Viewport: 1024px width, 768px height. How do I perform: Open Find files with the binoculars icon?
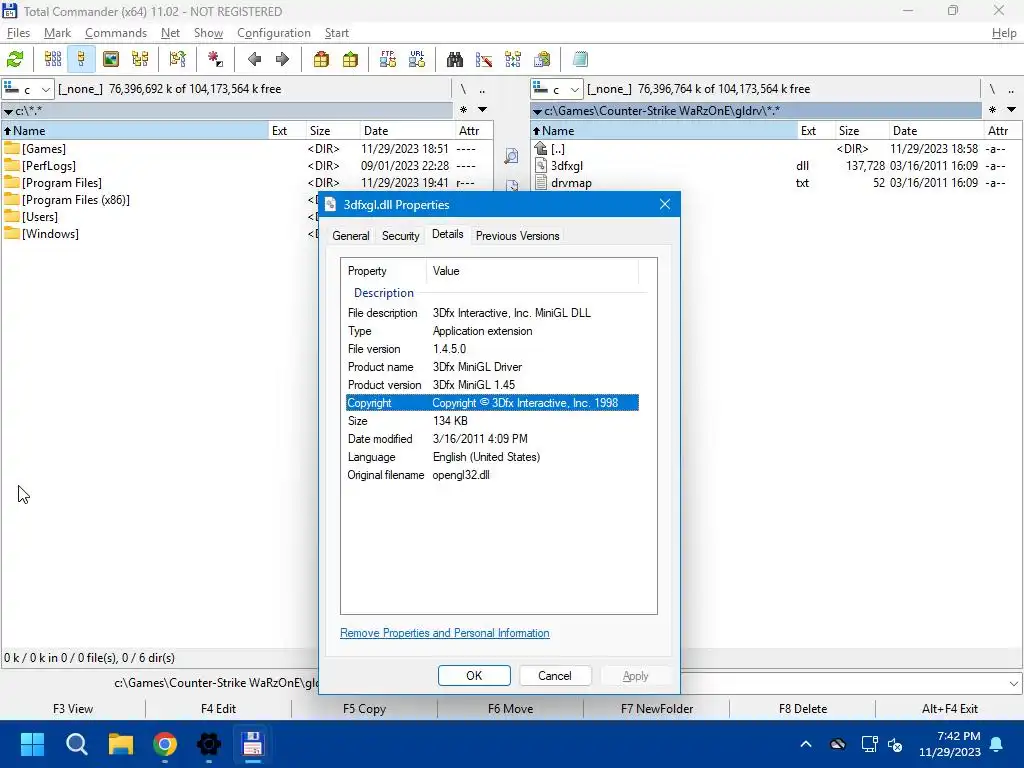tap(455, 59)
